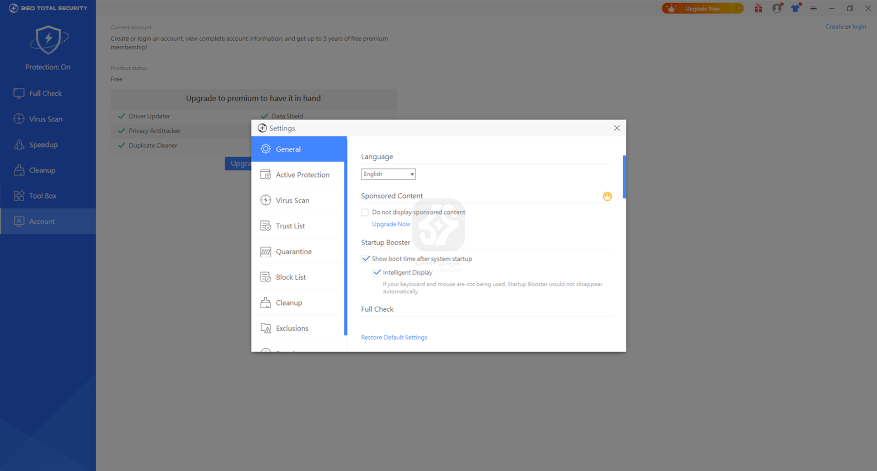
Task: Click the orange smiley feedback icon
Action: pos(607,196)
